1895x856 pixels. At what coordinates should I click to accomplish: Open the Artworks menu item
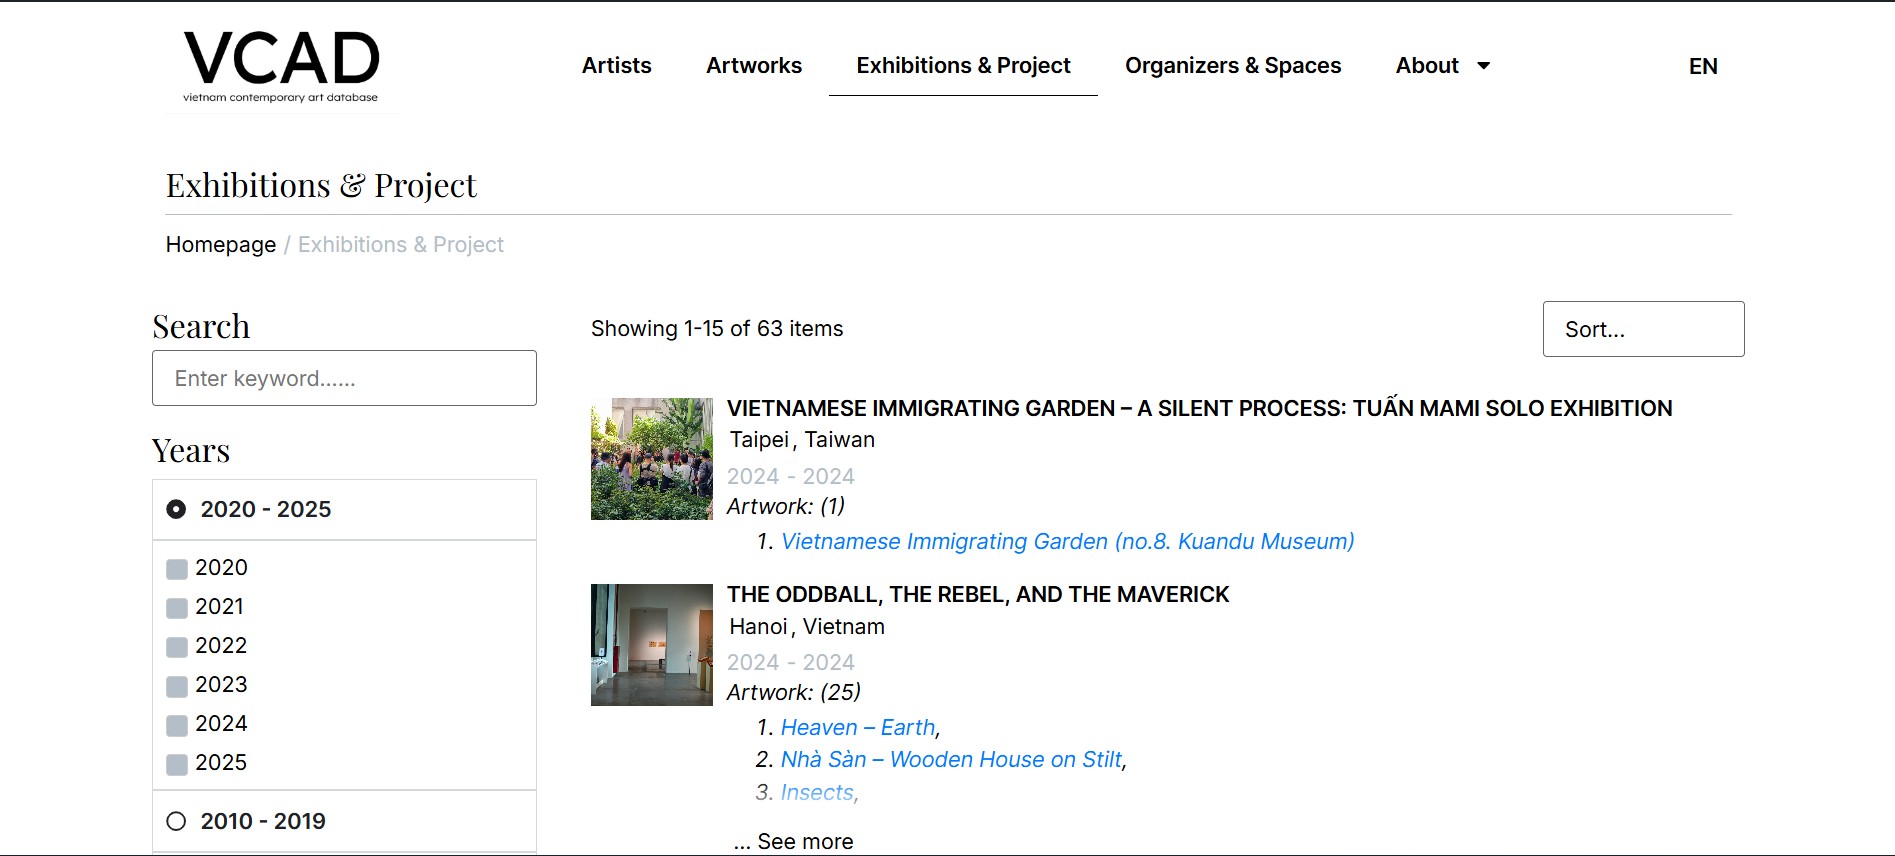click(753, 66)
